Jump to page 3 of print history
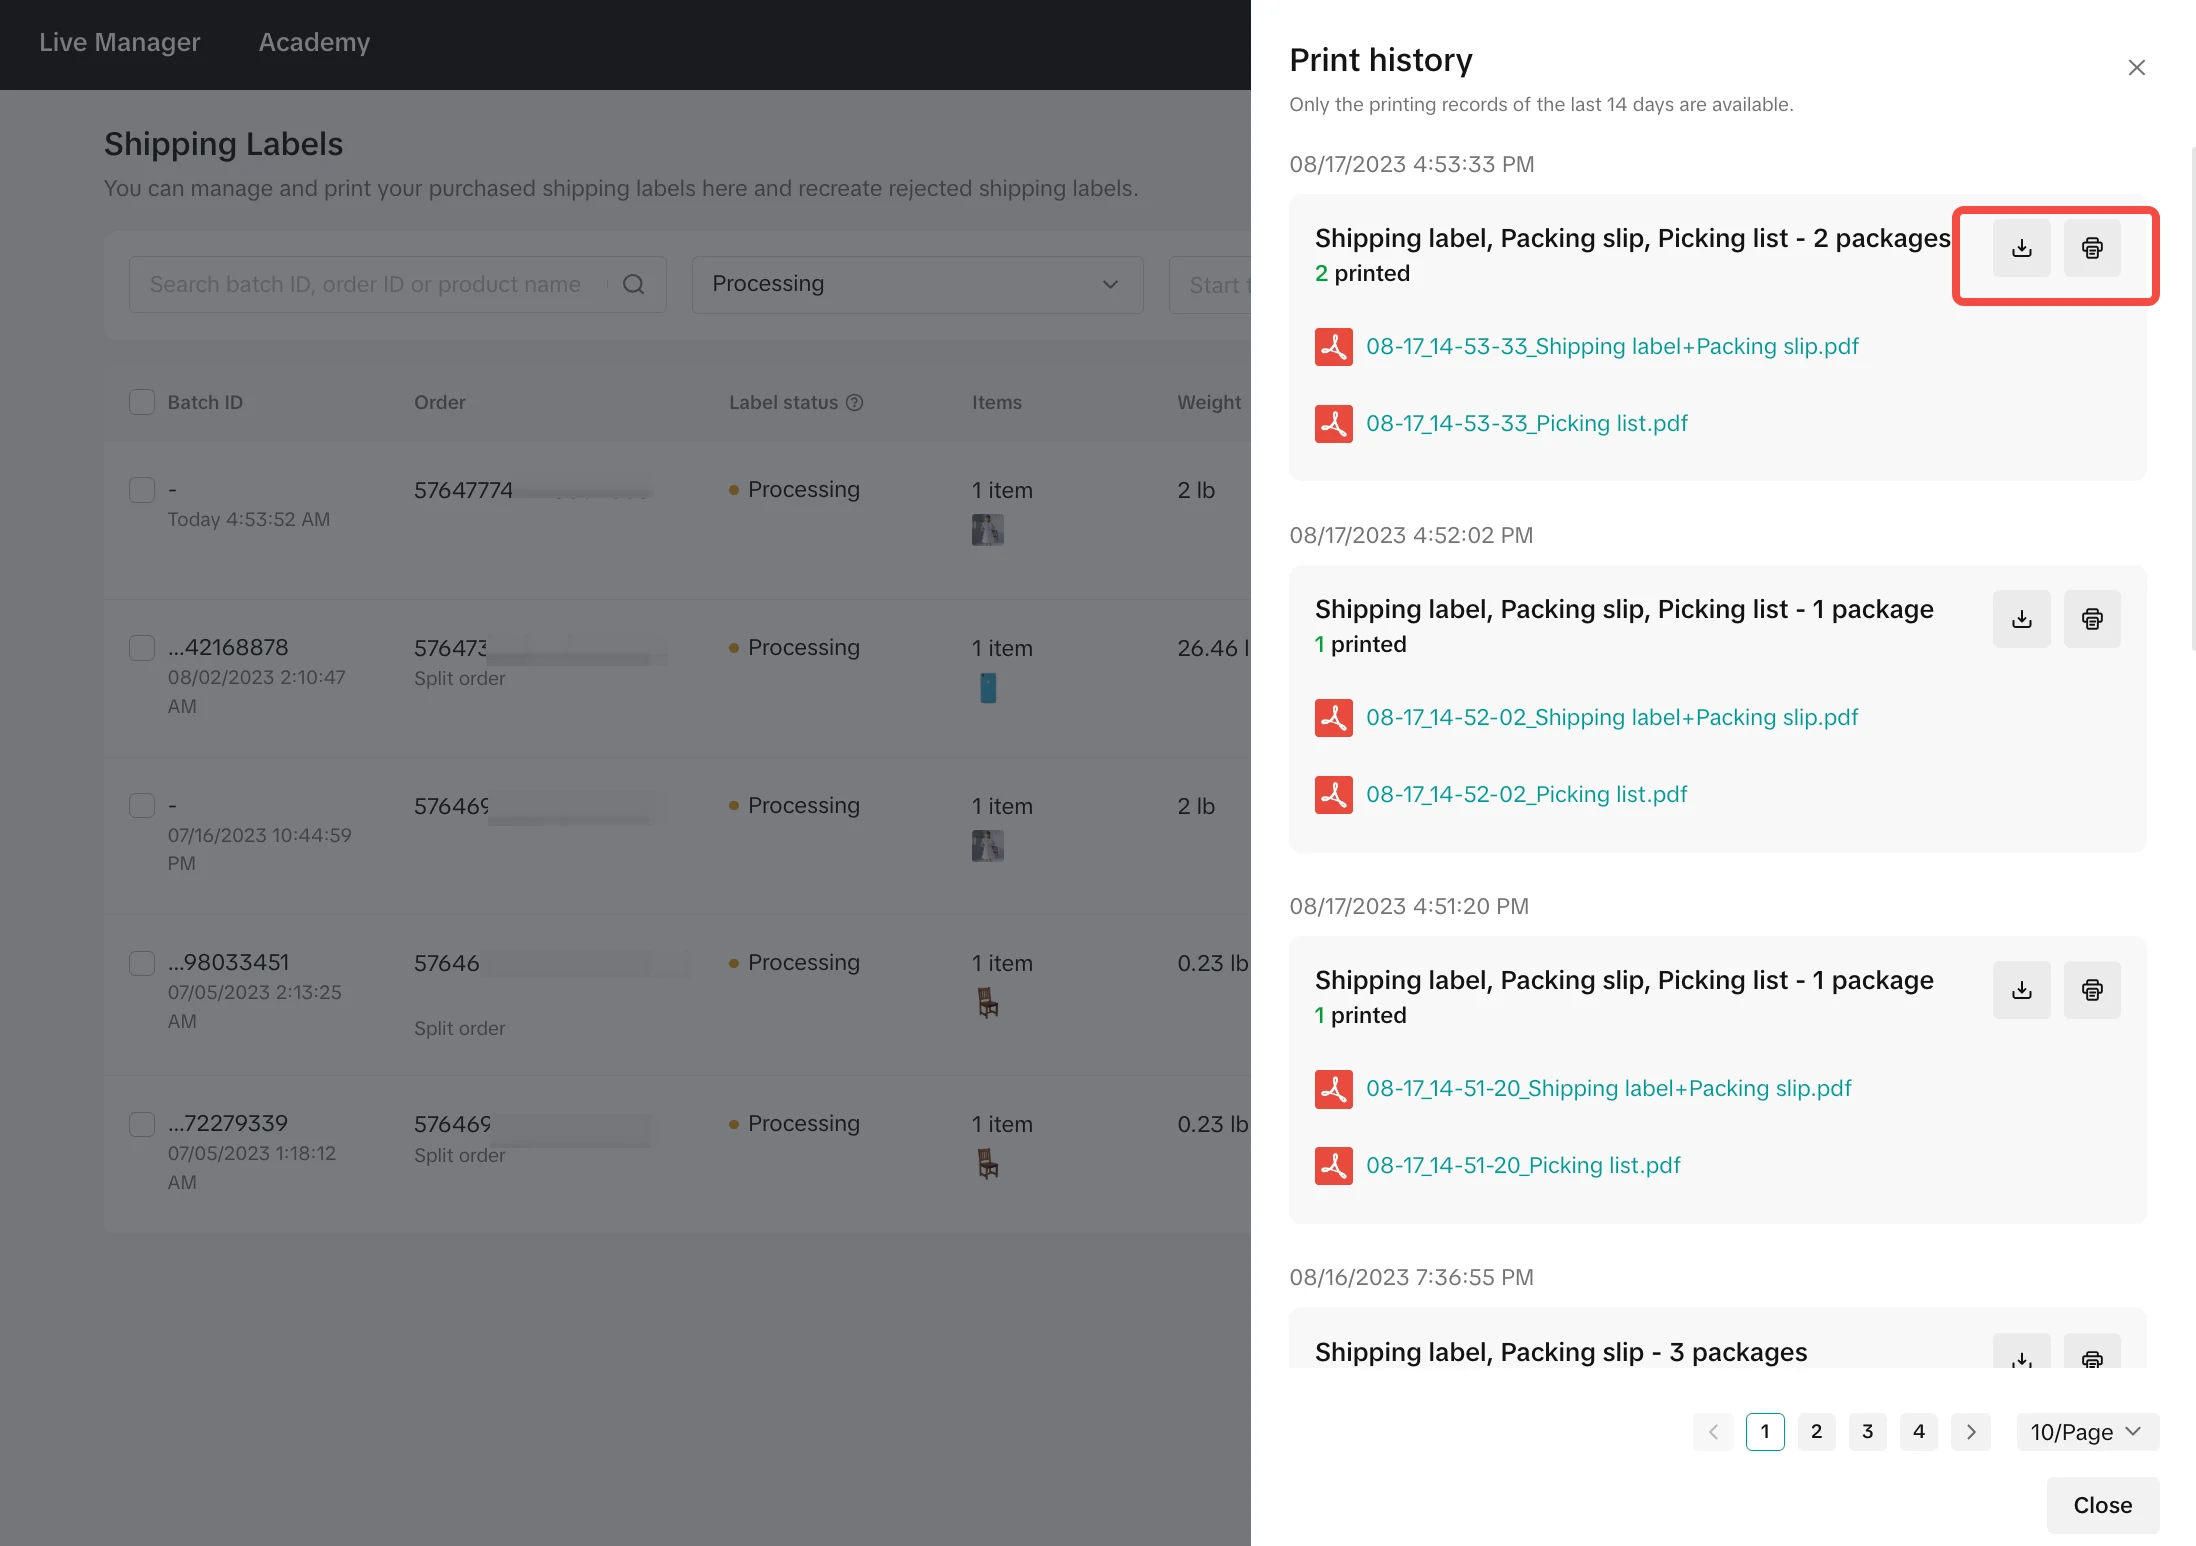 [1867, 1432]
